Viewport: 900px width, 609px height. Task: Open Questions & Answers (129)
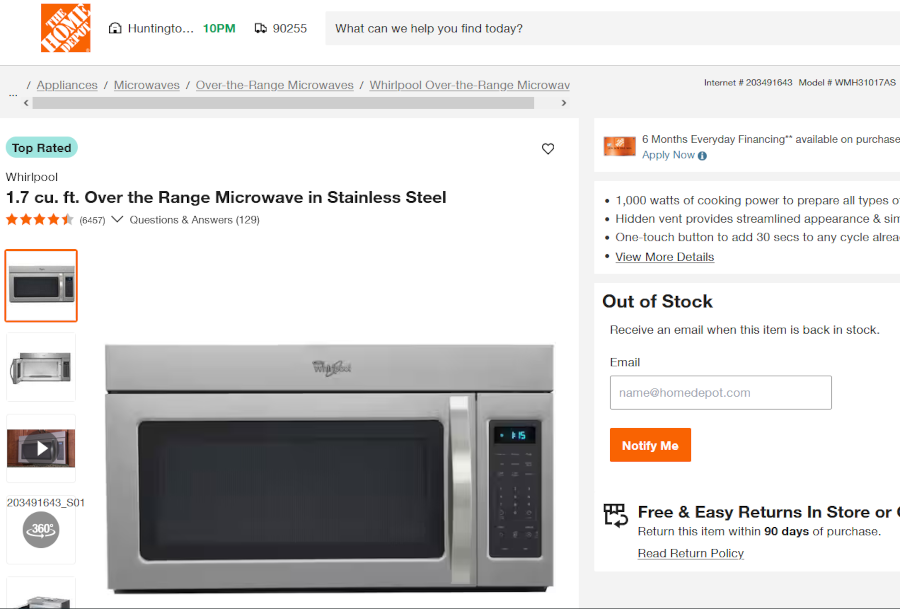[195, 220]
